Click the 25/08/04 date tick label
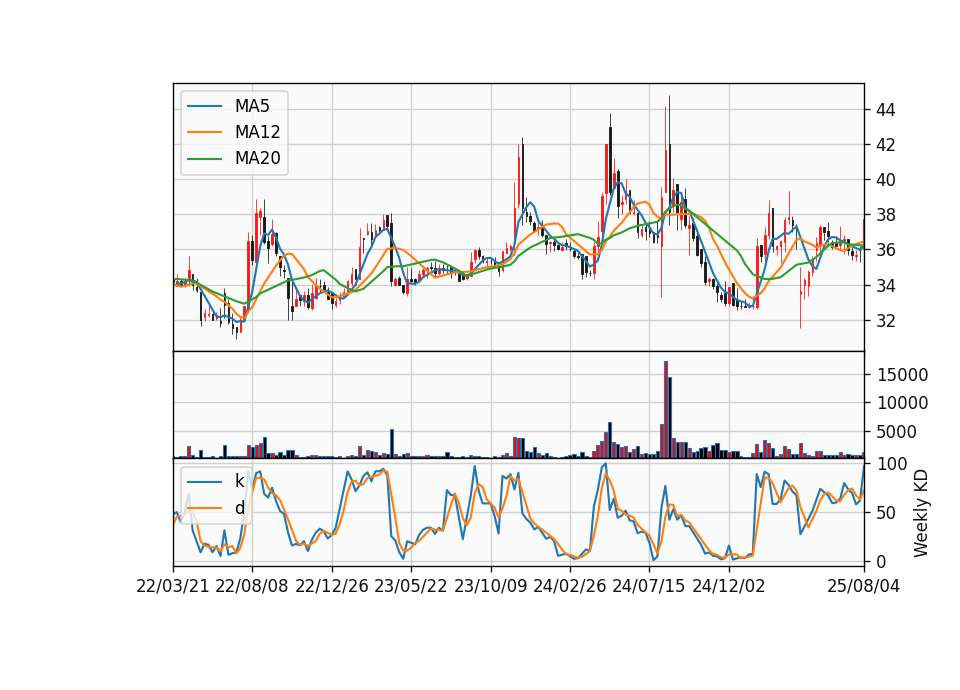Viewport: 960px width, 690px height. pyautogui.click(x=864, y=586)
